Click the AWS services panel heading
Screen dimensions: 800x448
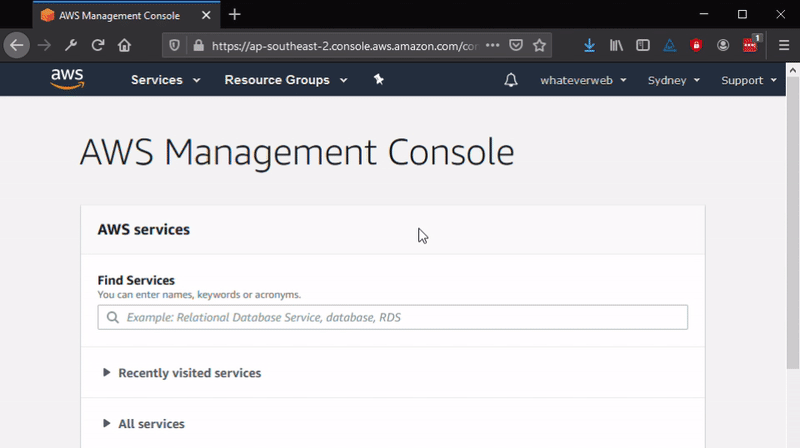click(x=143, y=230)
